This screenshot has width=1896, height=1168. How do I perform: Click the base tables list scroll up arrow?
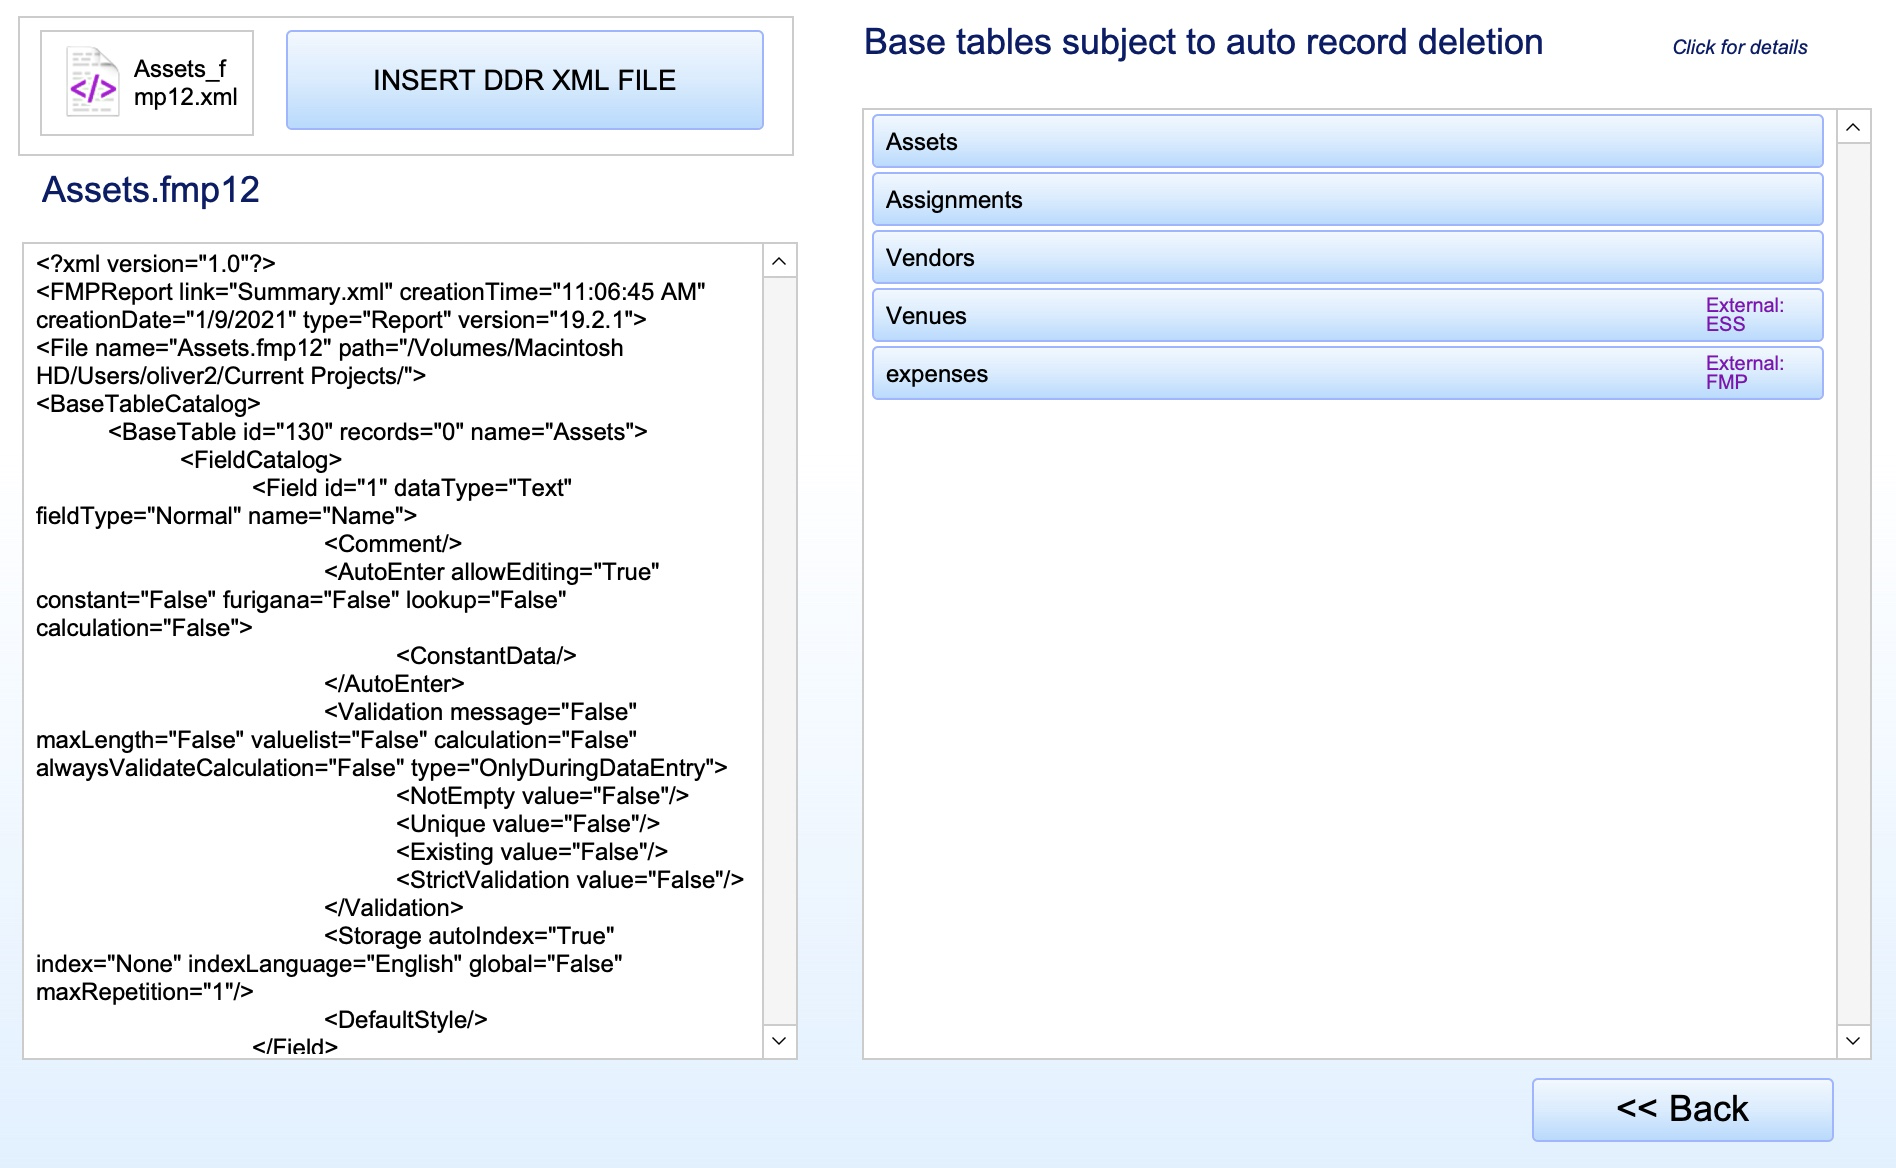(1853, 127)
